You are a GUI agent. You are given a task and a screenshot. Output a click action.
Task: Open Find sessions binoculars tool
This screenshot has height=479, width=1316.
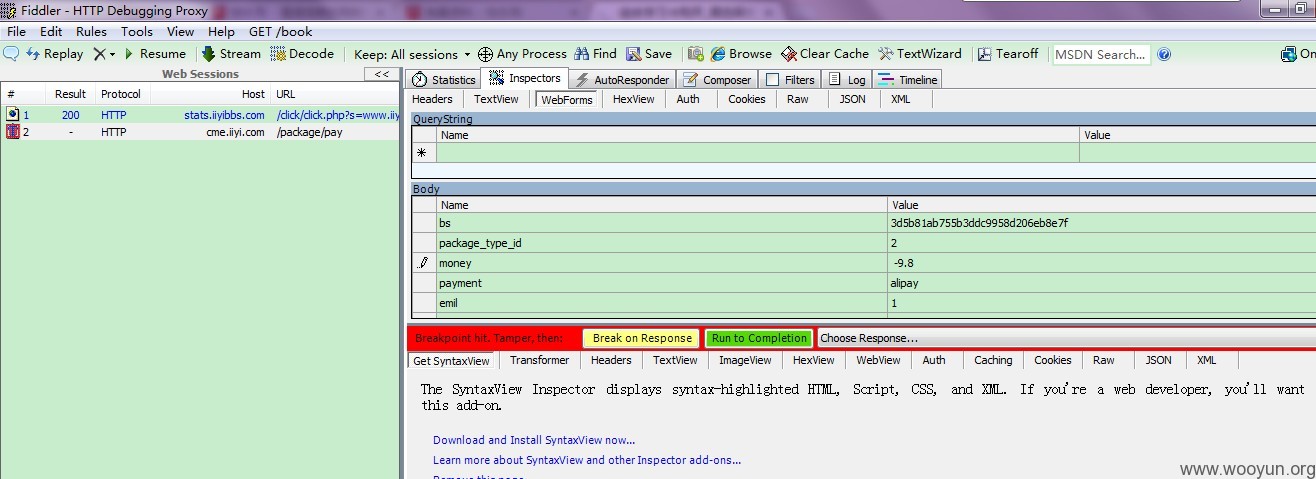pyautogui.click(x=595, y=54)
